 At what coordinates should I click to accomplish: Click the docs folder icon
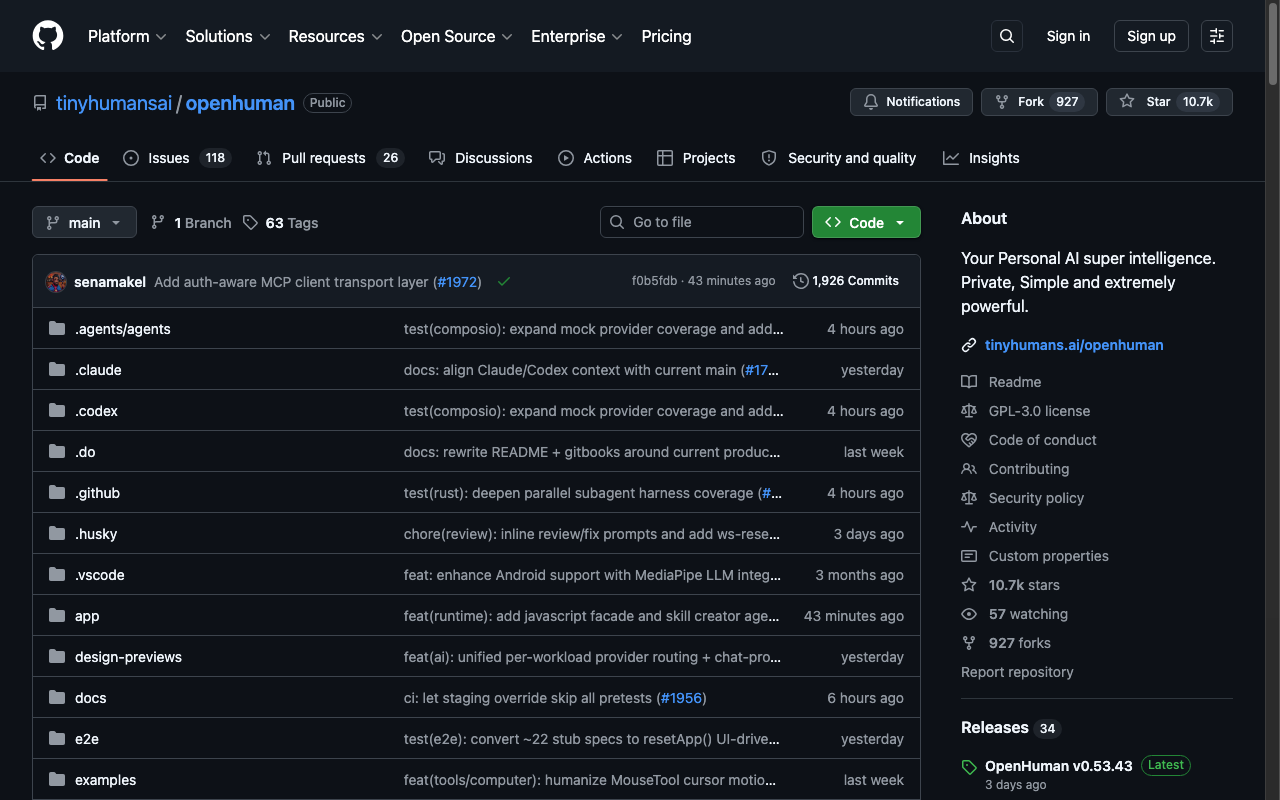tap(57, 698)
